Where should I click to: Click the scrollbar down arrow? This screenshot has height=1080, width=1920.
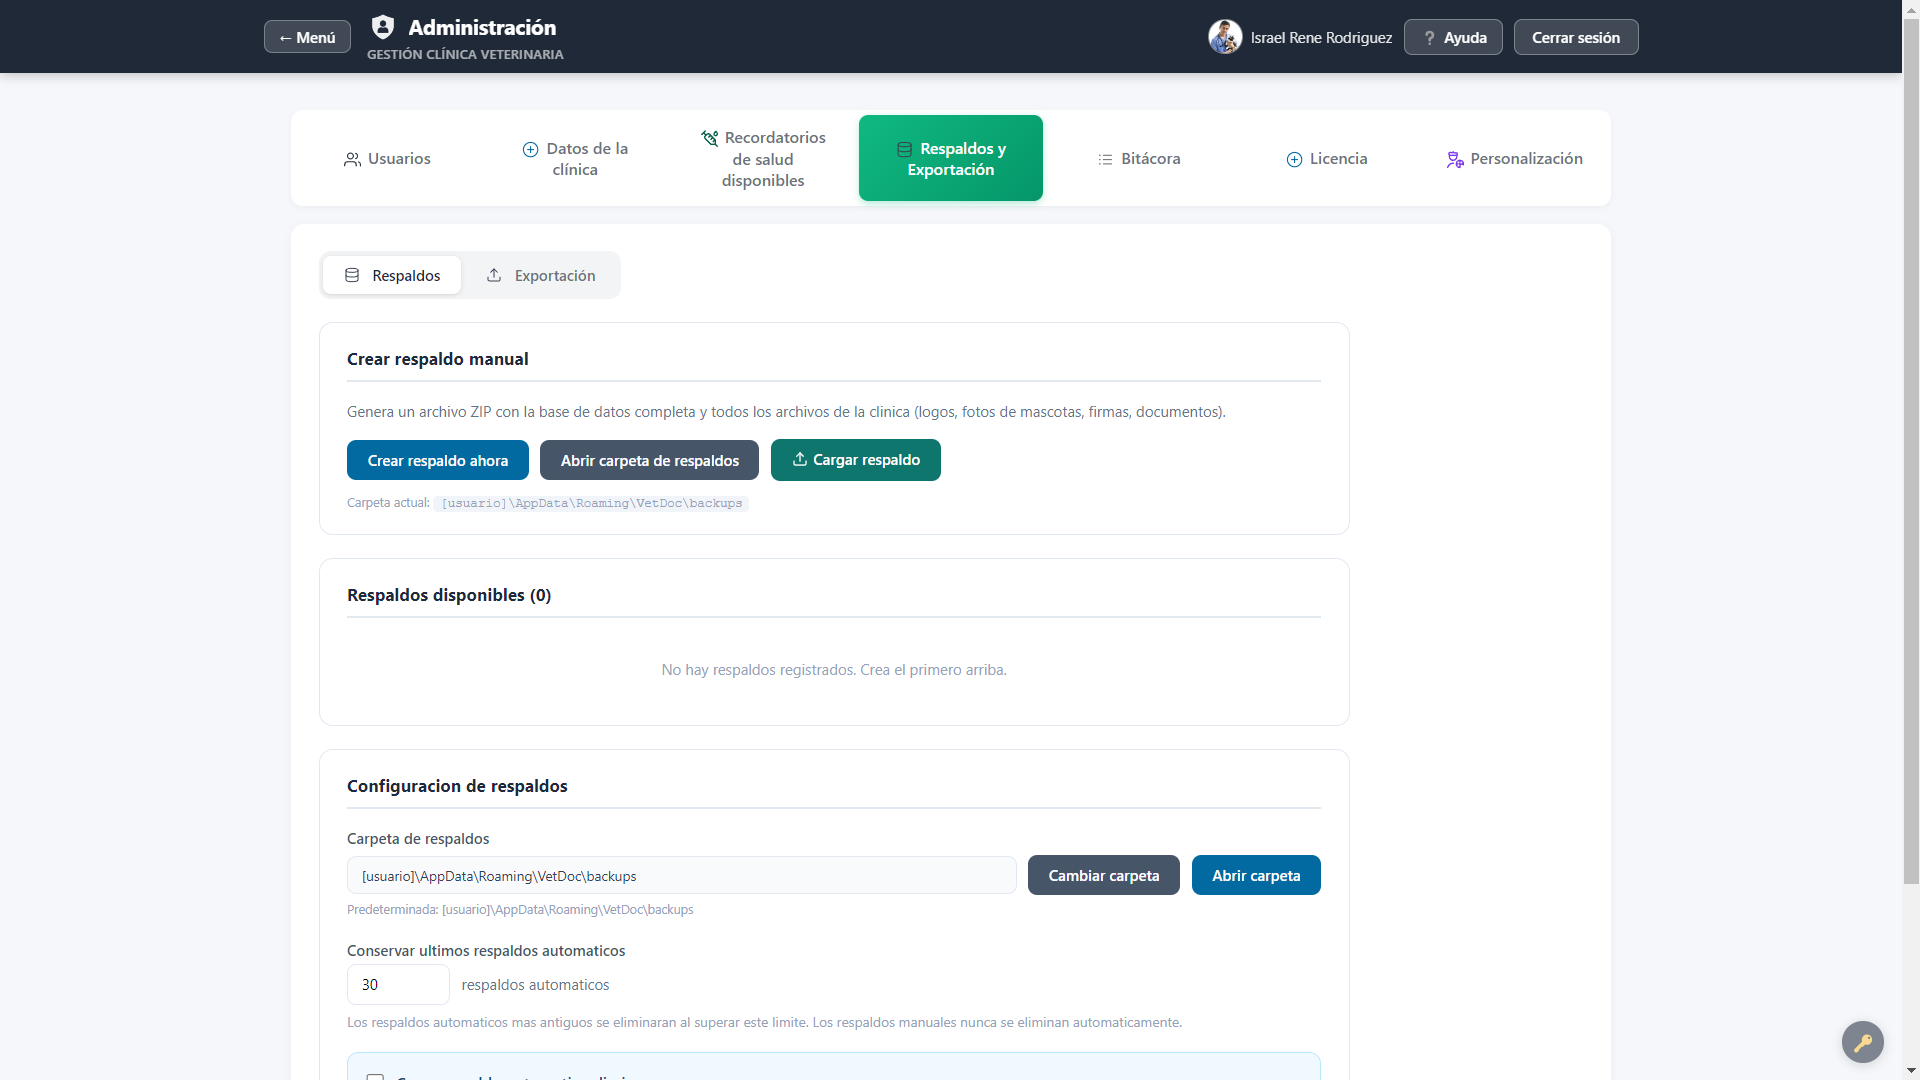click(1911, 1071)
